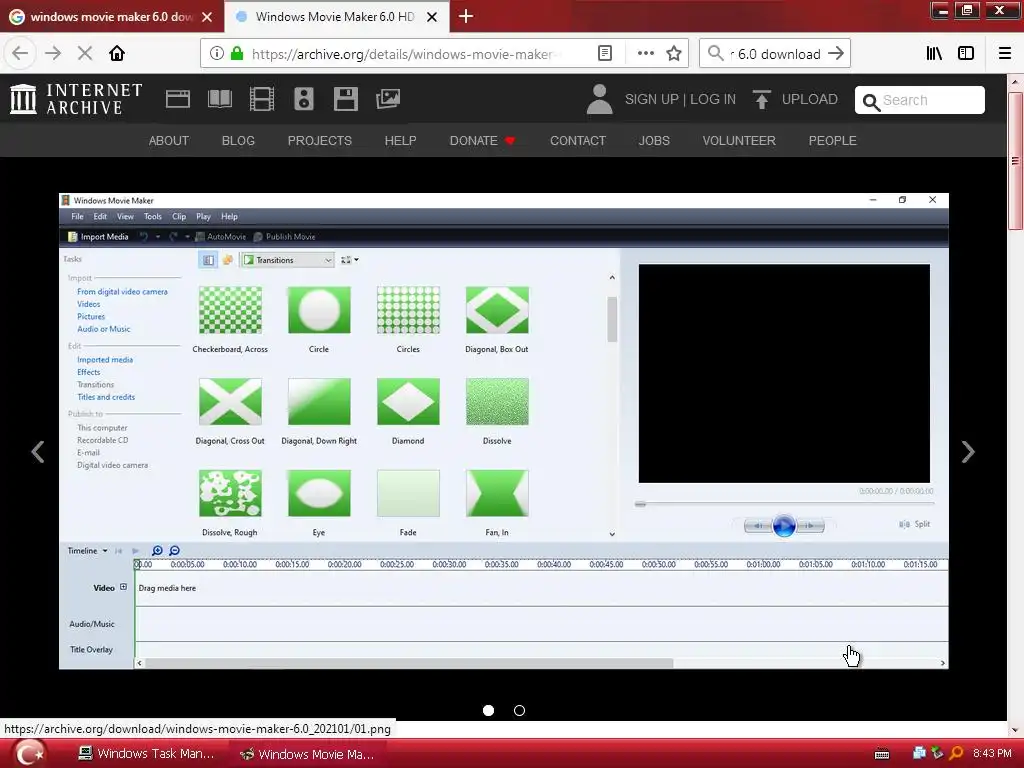Click the UPLOAD link
The height and width of the screenshot is (768, 1024).
[810, 99]
